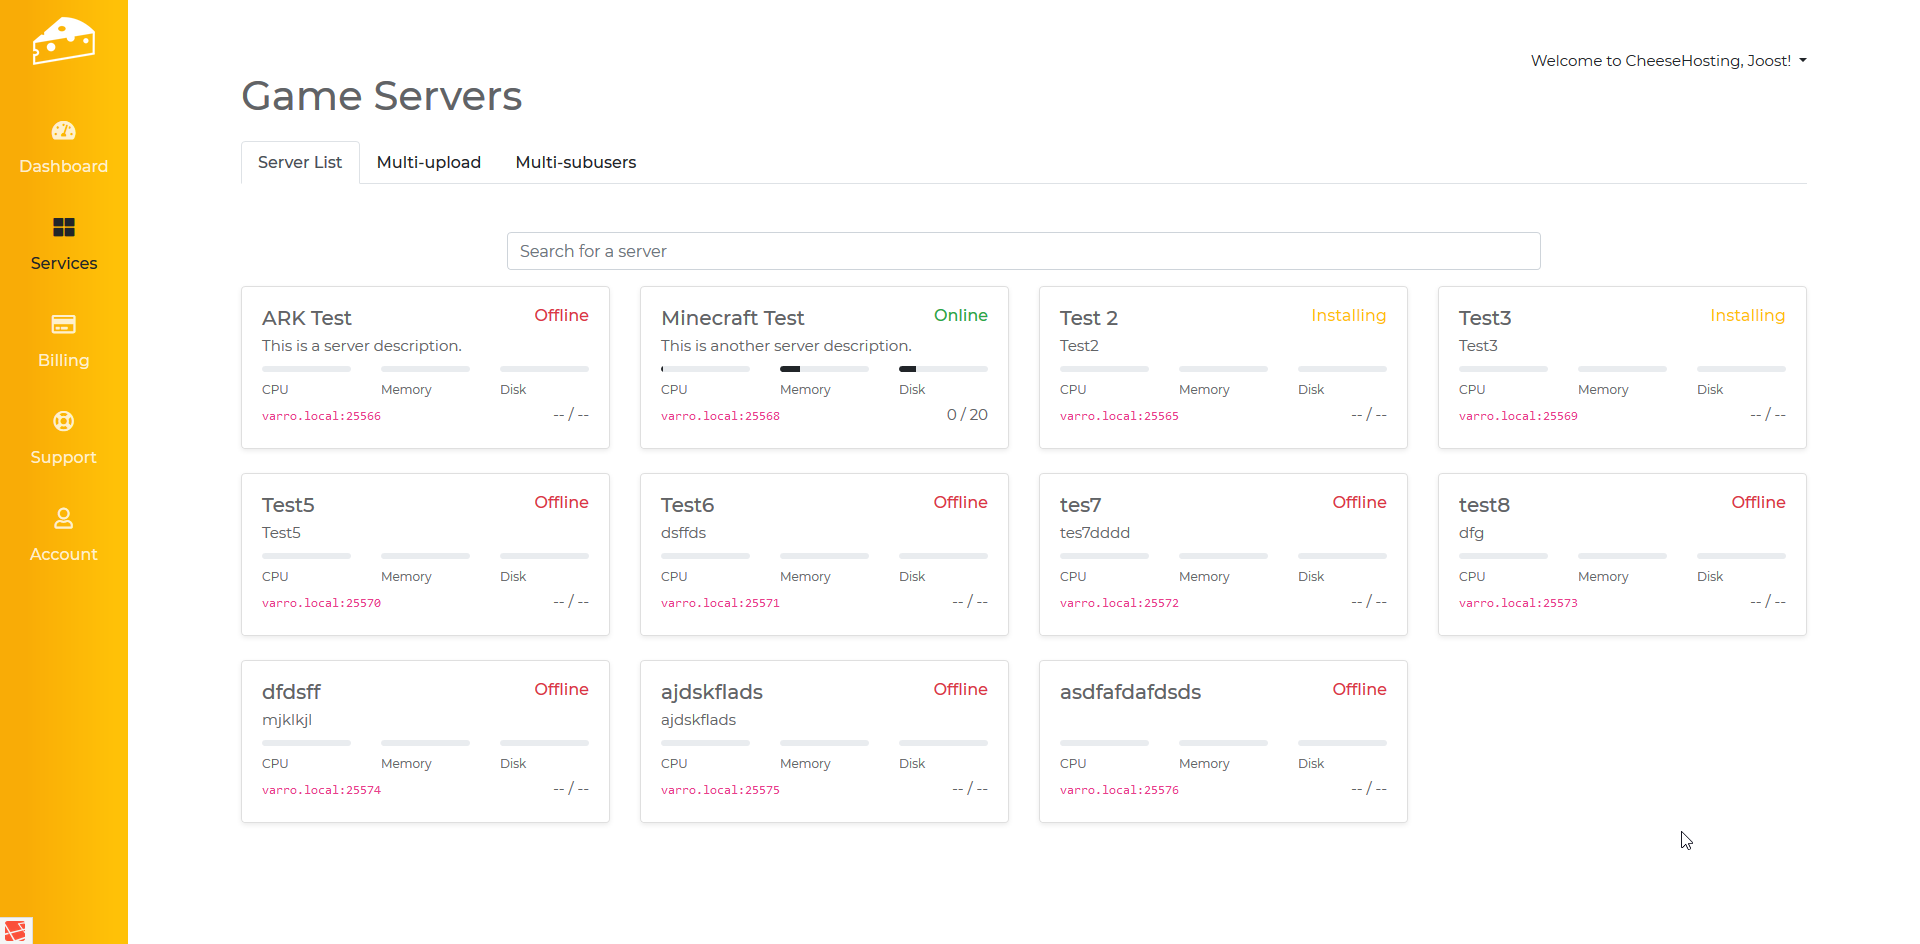Image resolution: width=1920 pixels, height=944 pixels.
Task: Open the Dashboard gauge icon
Action: pyautogui.click(x=63, y=131)
